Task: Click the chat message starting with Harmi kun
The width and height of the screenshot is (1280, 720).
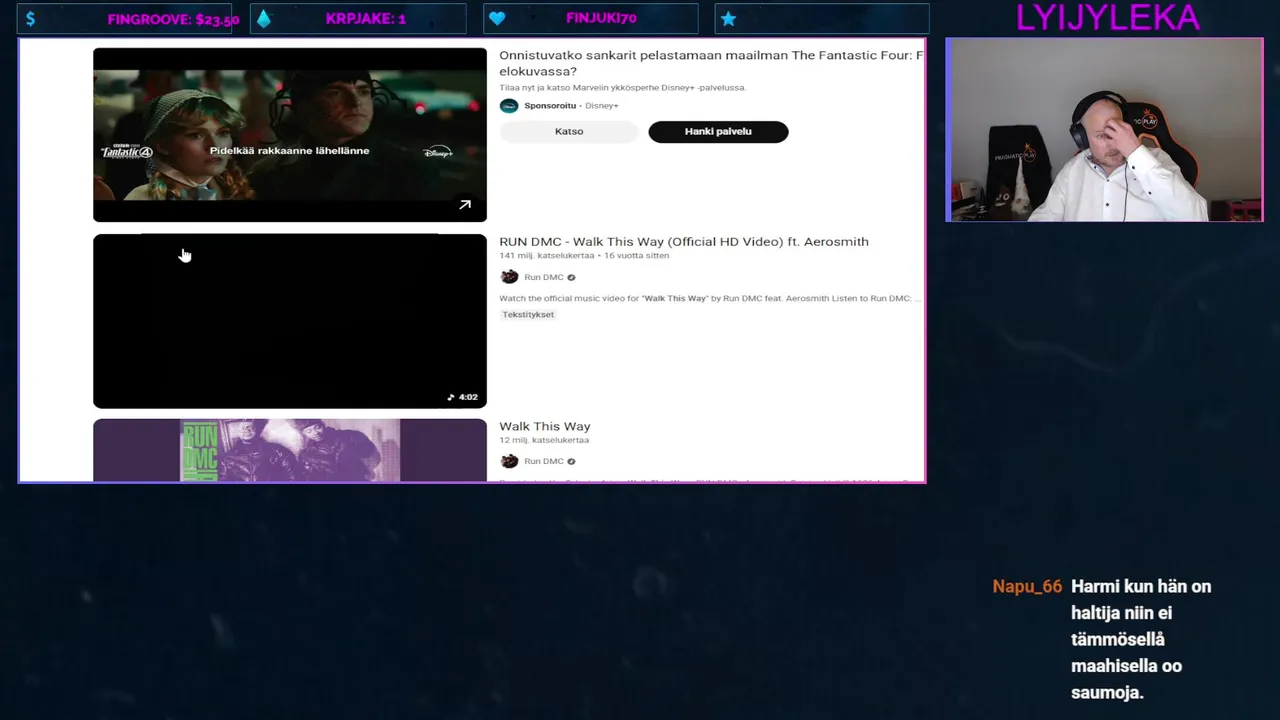Action: (x=1141, y=639)
